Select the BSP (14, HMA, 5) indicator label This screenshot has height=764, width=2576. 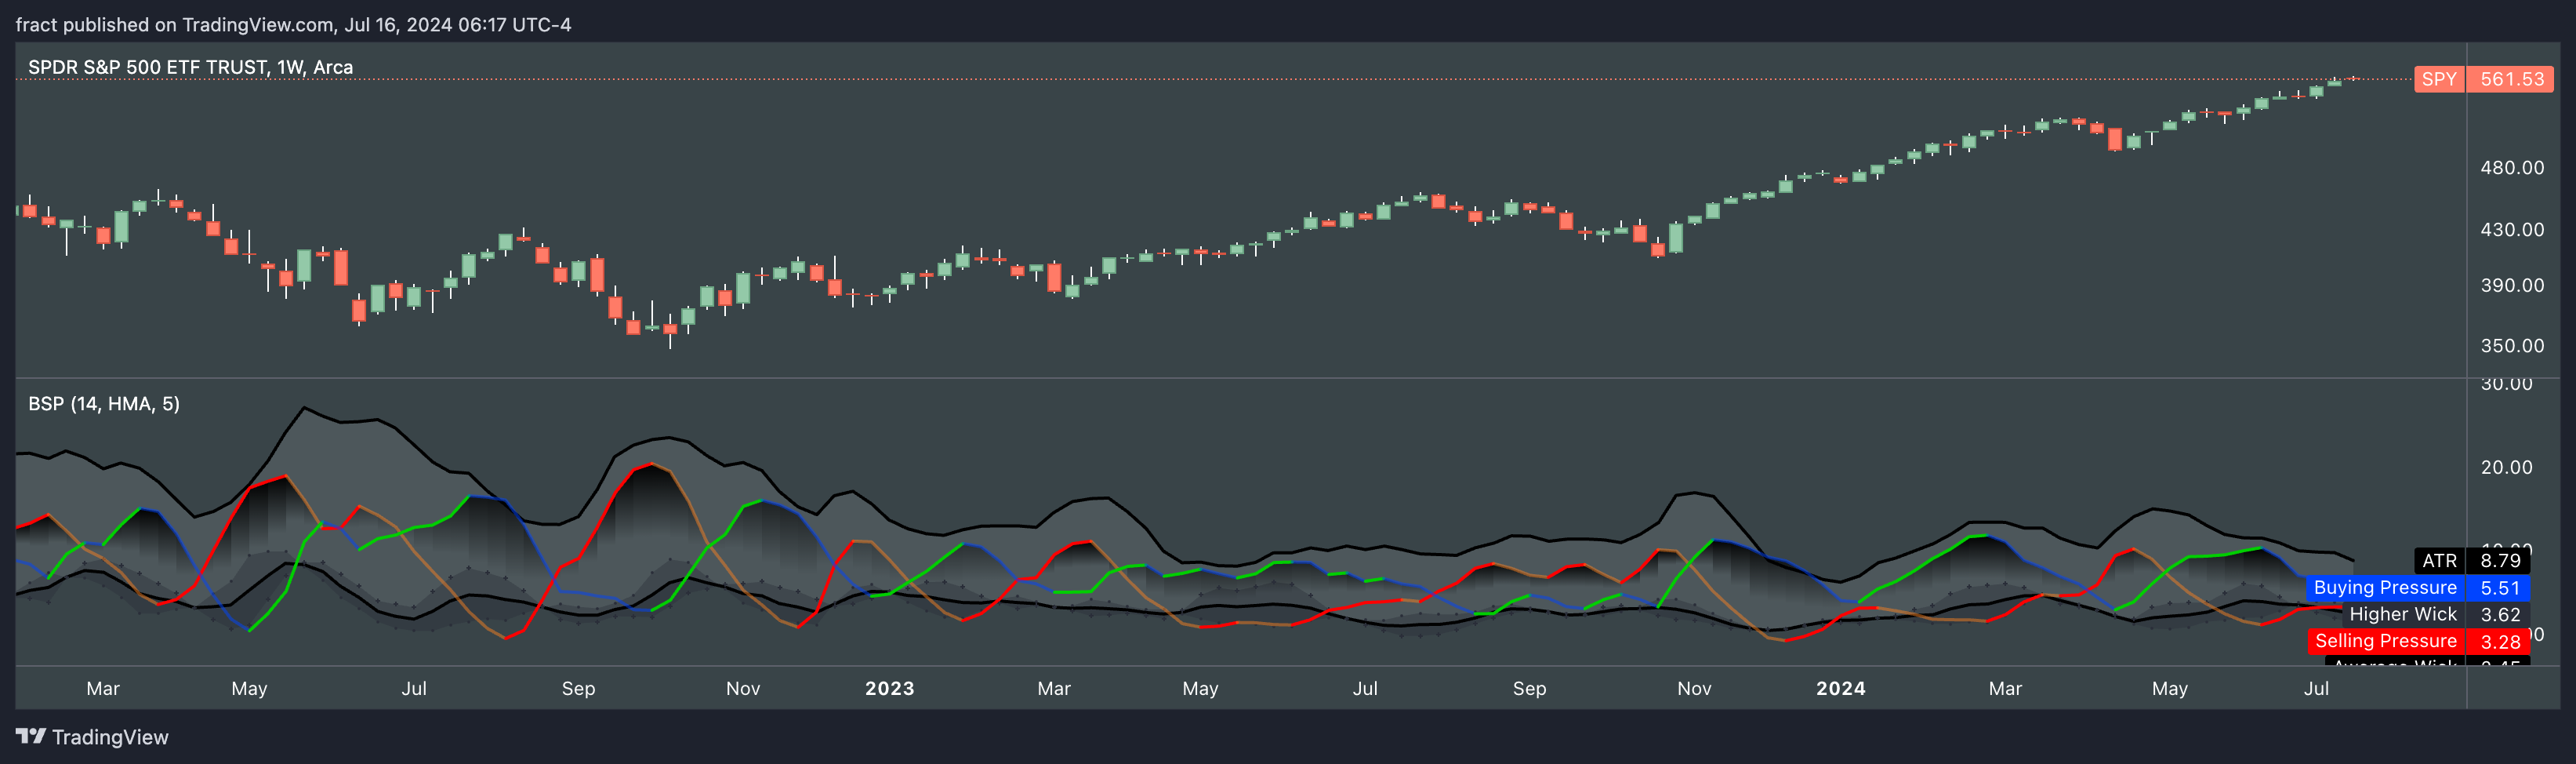coord(104,404)
